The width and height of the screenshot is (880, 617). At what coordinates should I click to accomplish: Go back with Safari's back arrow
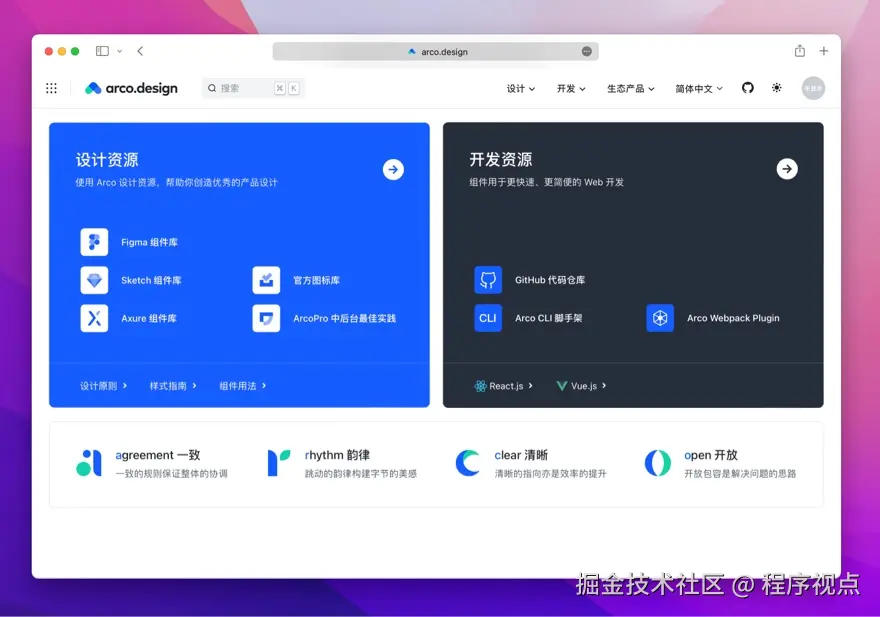pos(140,51)
